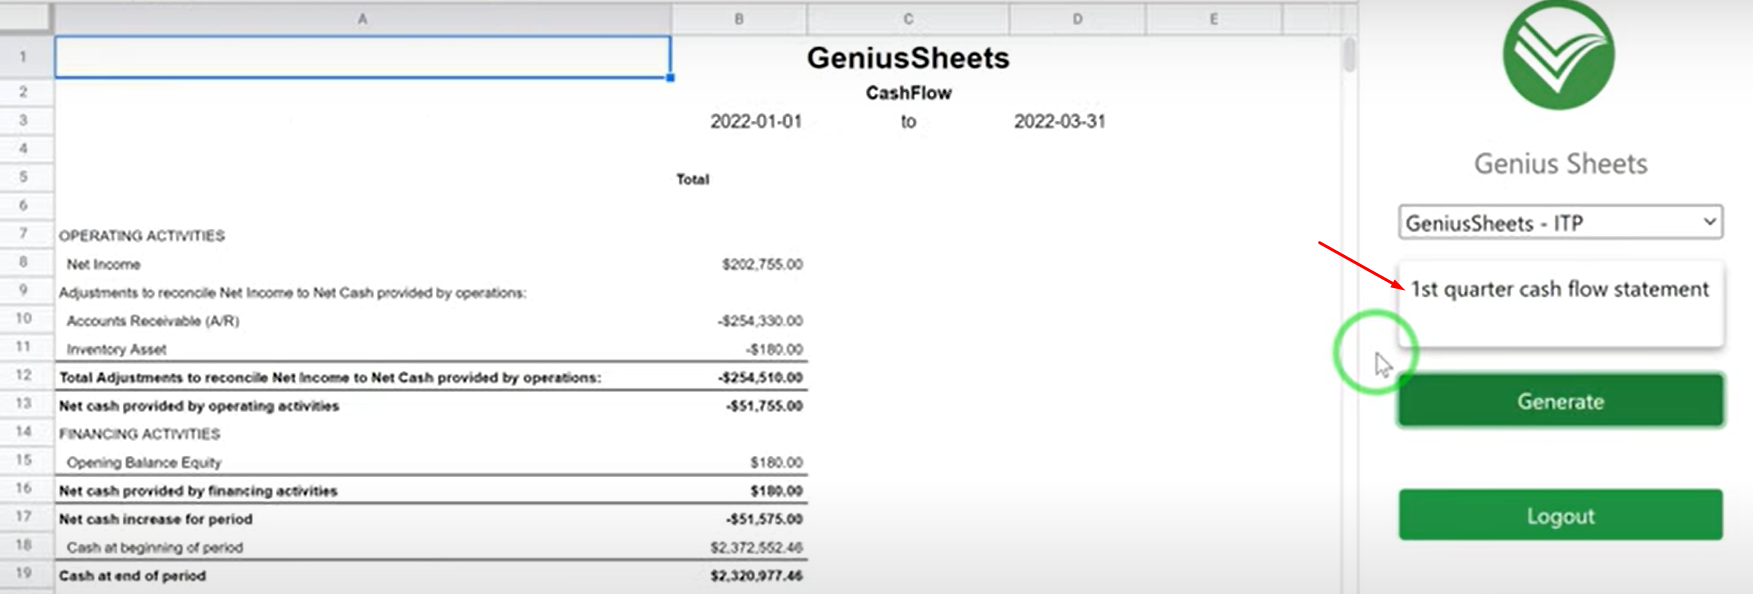Click the Accounts Receivable (A/R) label cell
The width and height of the screenshot is (1753, 594).
(x=153, y=320)
